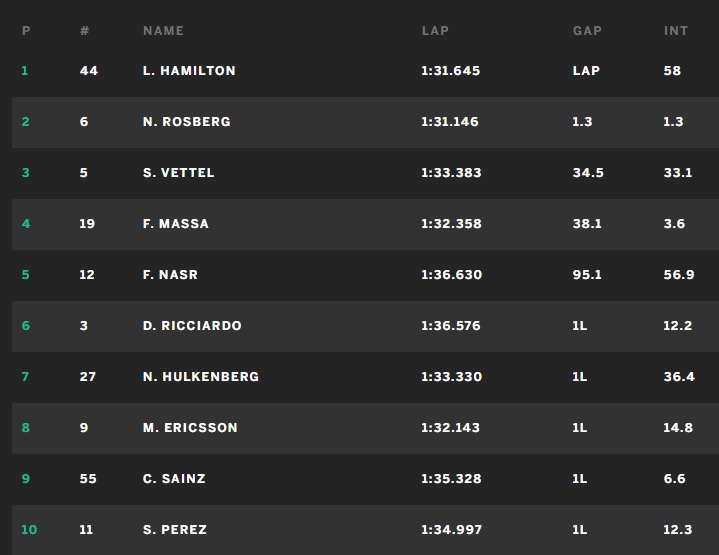Screen dimensions: 719x555
Task: Select car number 44 cell
Action: 88,71
